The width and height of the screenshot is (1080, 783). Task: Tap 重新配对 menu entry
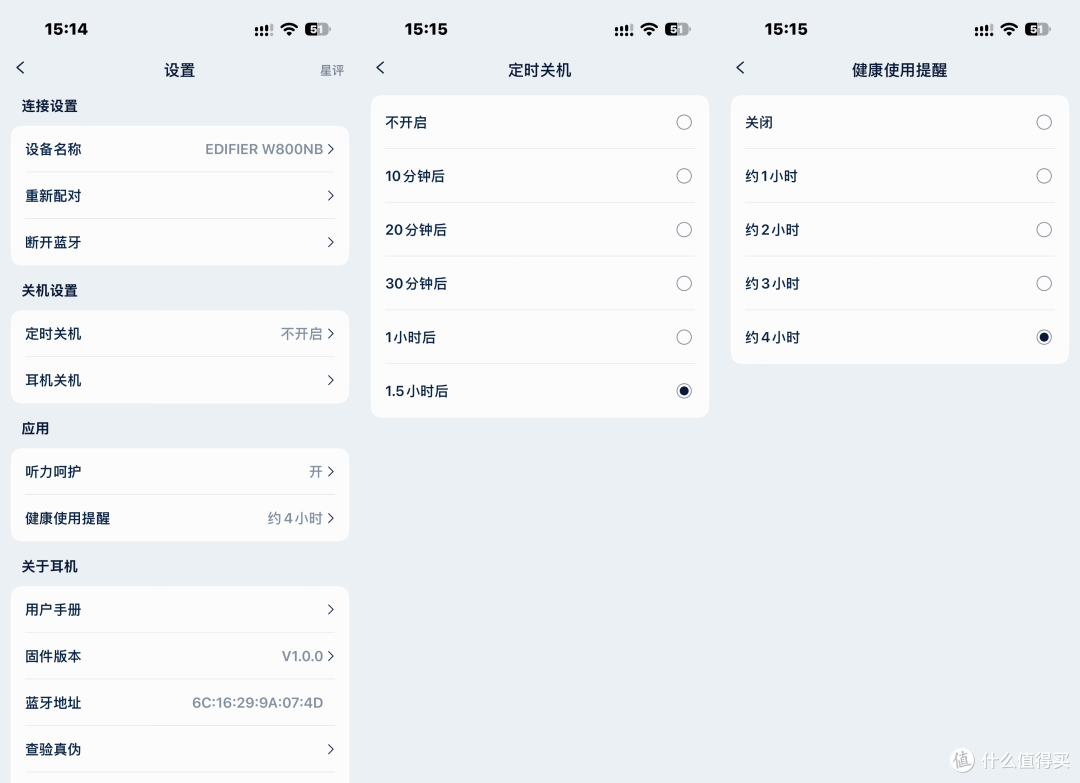pos(180,196)
